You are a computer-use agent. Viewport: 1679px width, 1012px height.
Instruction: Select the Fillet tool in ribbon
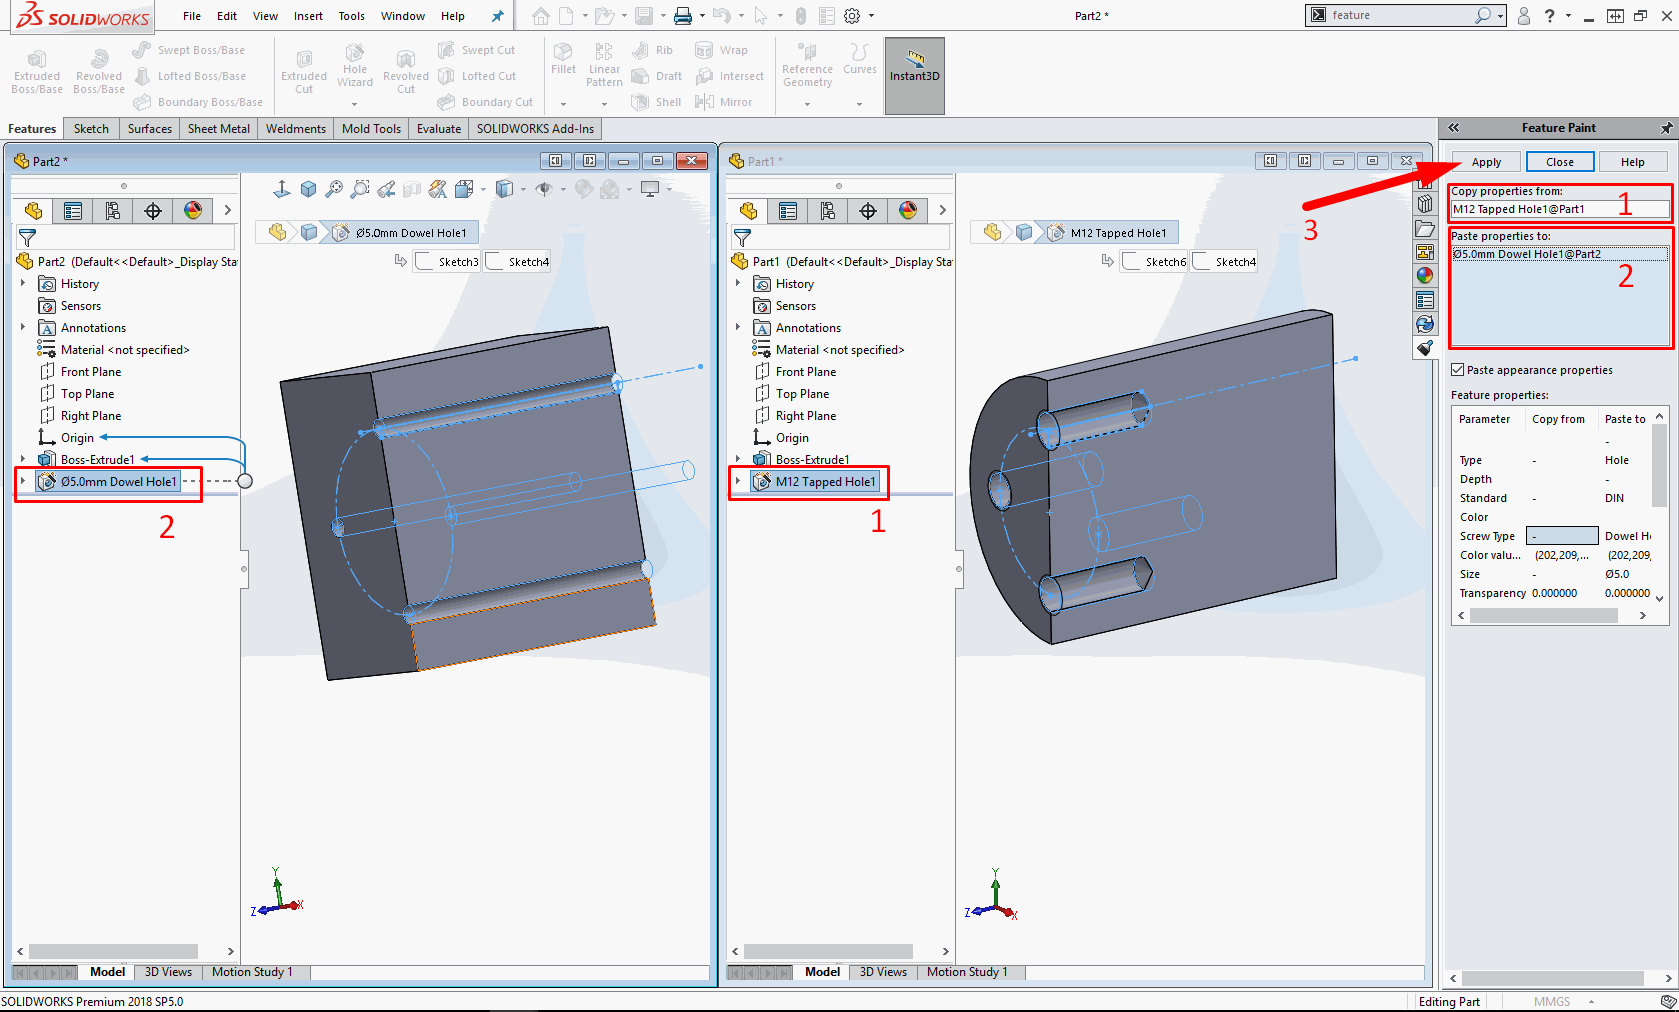click(563, 53)
